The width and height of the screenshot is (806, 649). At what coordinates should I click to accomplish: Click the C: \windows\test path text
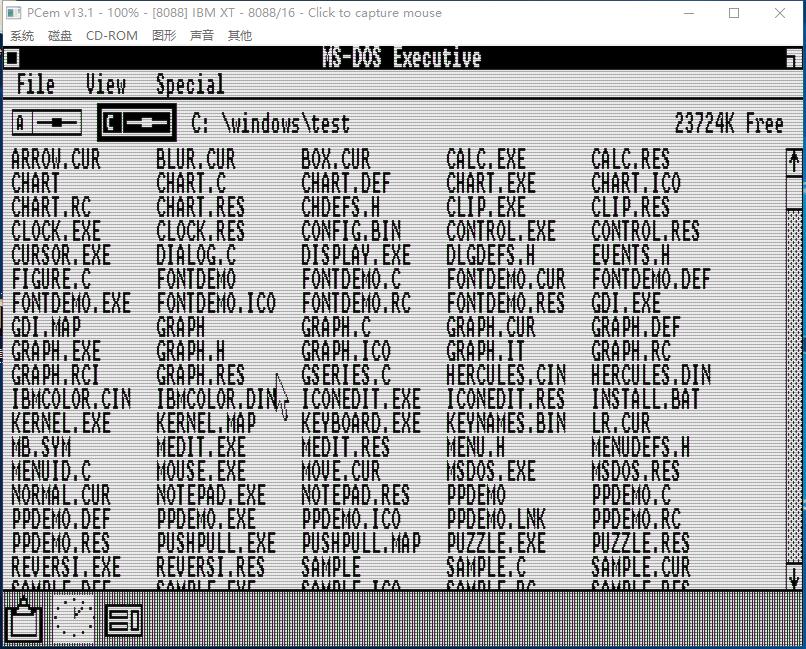270,124
